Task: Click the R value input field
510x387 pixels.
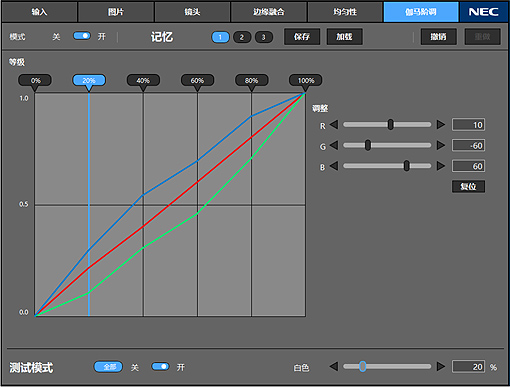Action: click(468, 125)
